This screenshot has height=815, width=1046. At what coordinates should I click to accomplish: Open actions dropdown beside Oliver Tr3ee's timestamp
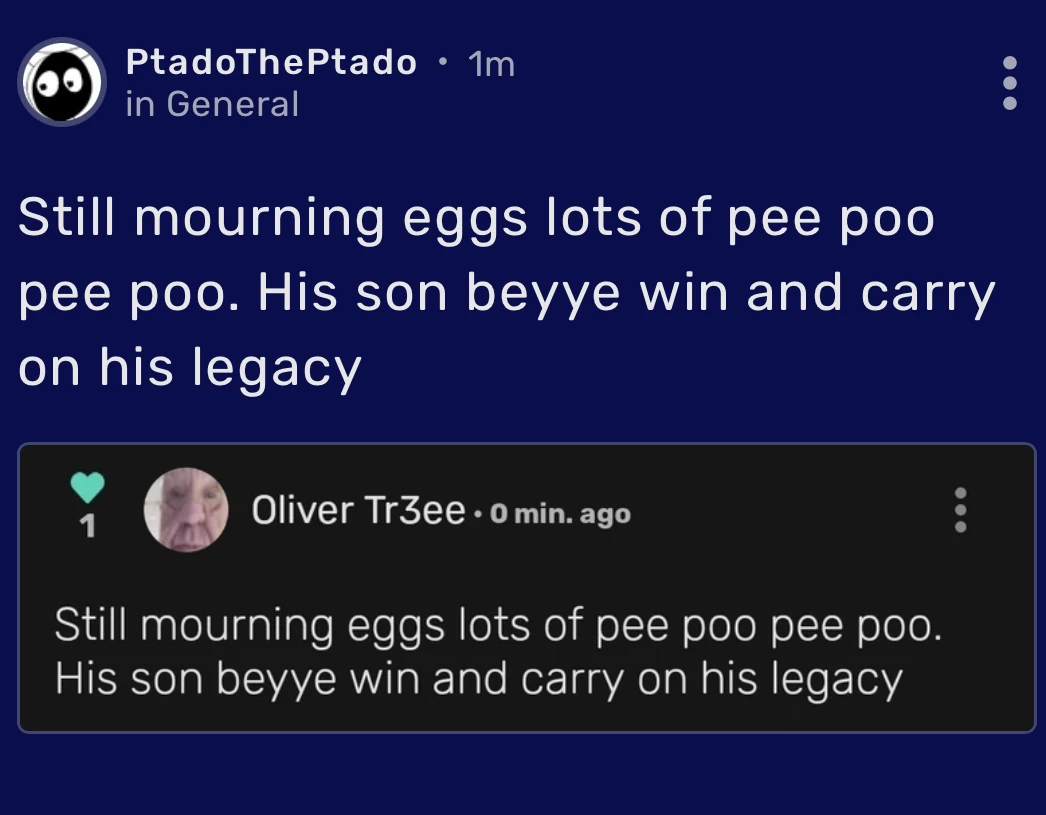tap(959, 512)
